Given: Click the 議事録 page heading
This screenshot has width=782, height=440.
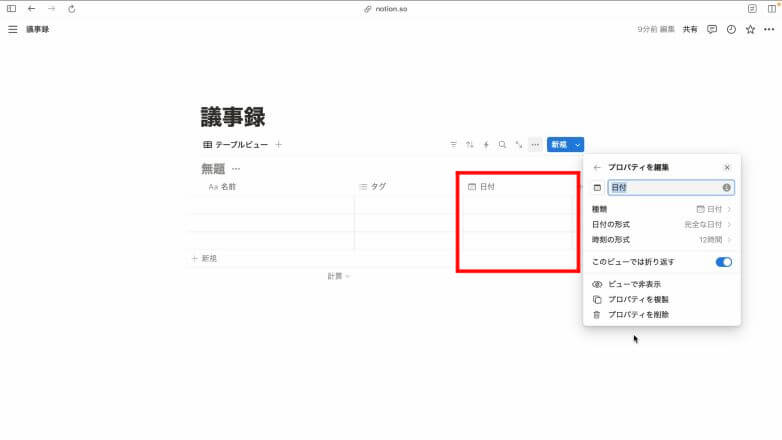Looking at the screenshot, I should click(232, 117).
